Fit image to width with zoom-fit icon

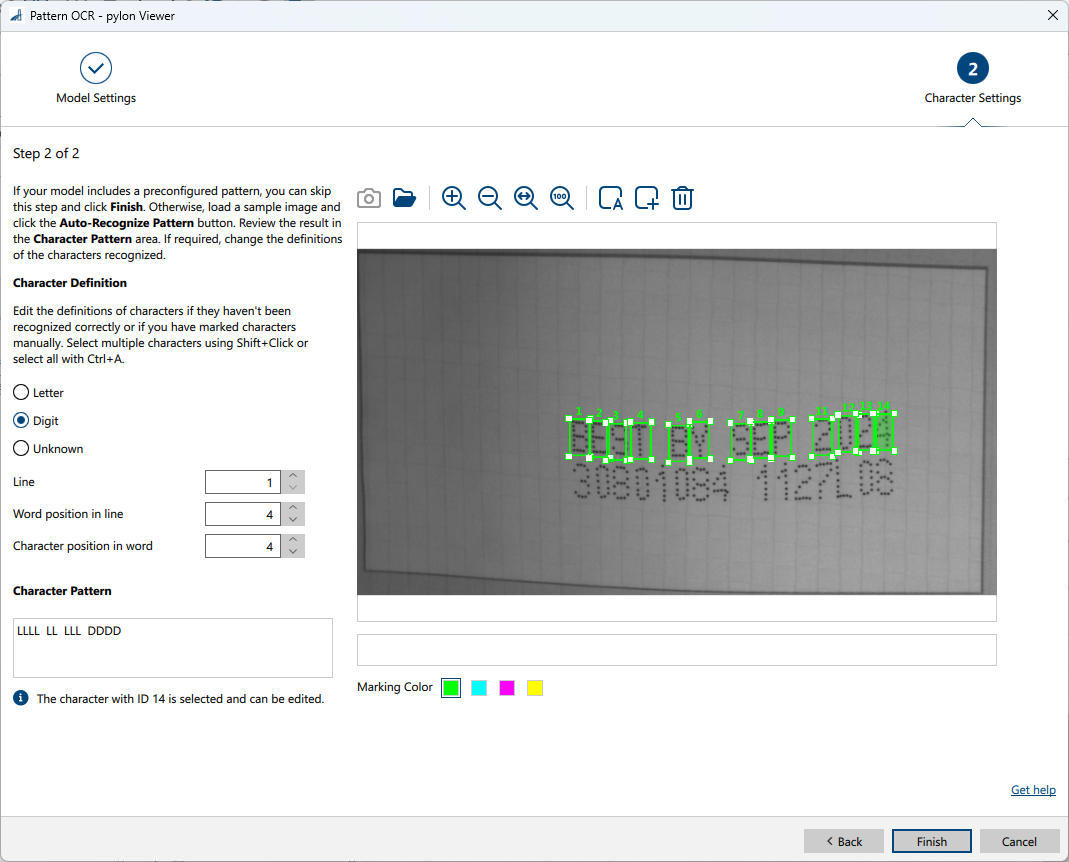(526, 198)
